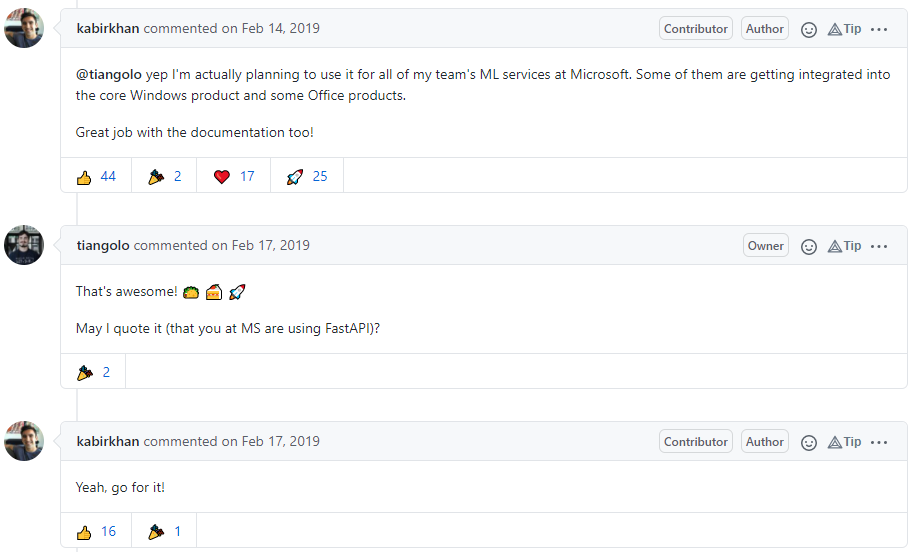Image resolution: width=916 pixels, height=552 pixels.
Task: Click tiangolo's profile avatar
Action: click(x=24, y=245)
